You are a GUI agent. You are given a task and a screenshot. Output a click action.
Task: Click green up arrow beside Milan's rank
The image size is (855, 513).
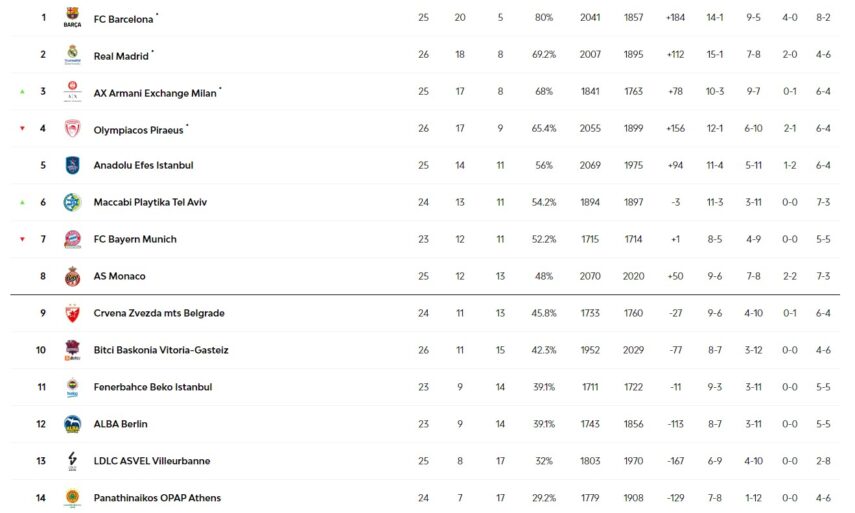tap(22, 91)
